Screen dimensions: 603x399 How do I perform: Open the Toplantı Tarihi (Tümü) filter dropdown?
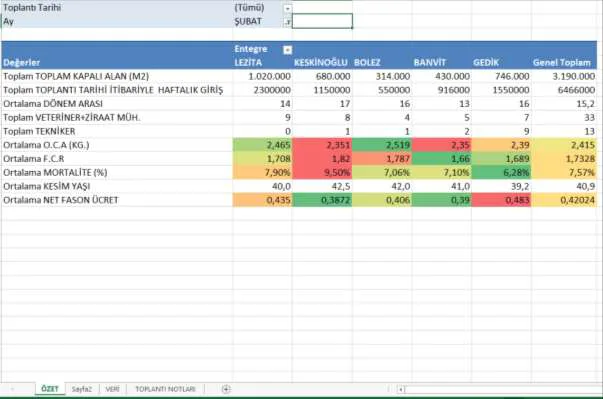point(287,8)
